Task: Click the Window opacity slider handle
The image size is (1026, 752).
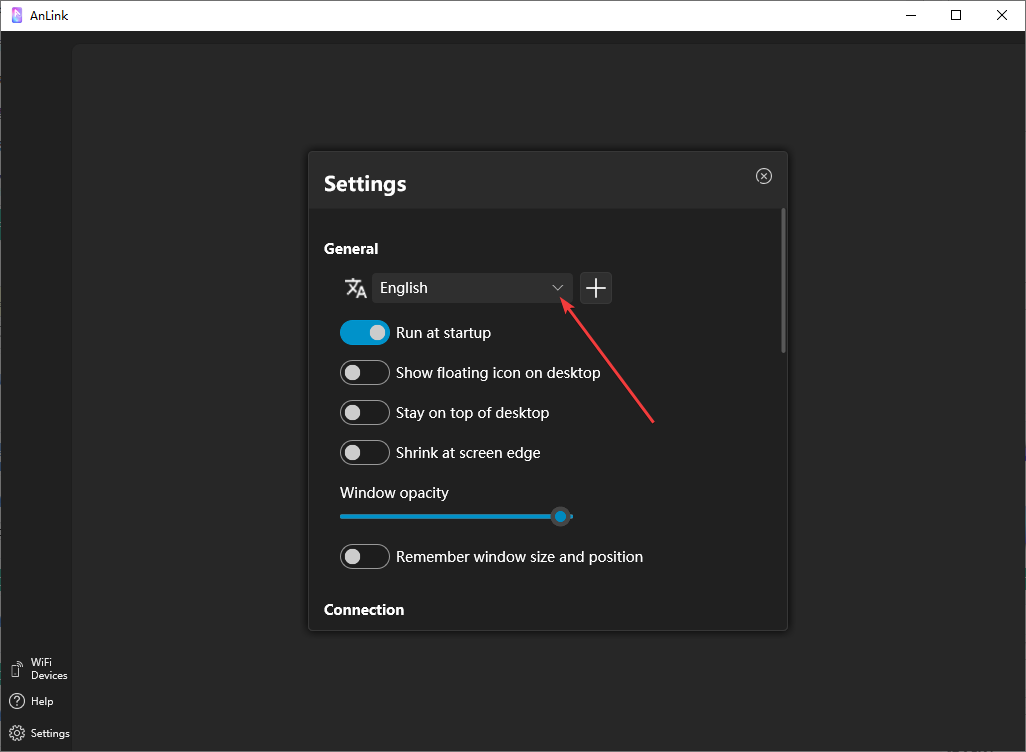Action: (561, 516)
